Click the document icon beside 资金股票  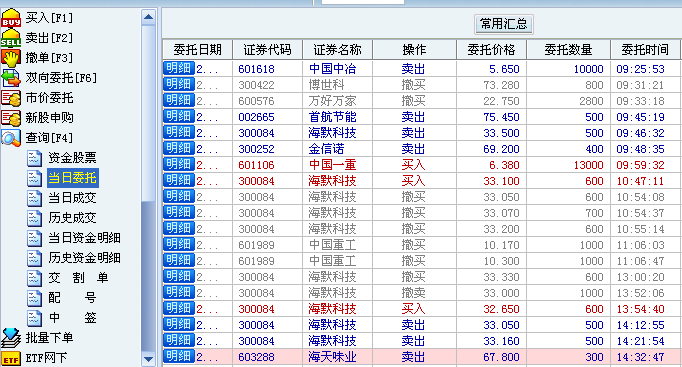pos(34,158)
